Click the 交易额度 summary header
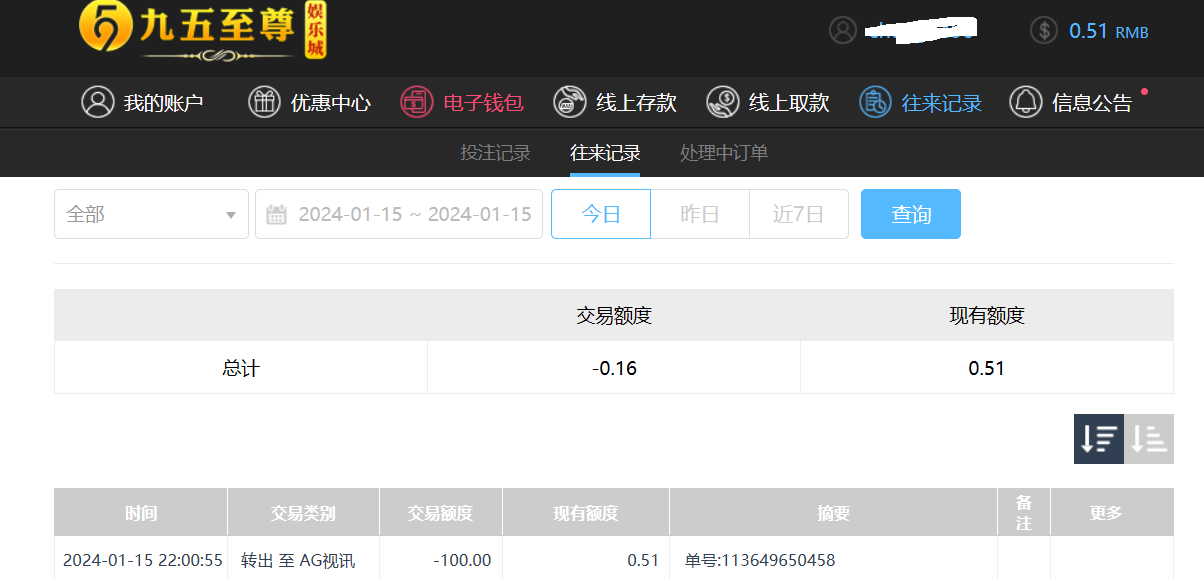 click(x=614, y=316)
